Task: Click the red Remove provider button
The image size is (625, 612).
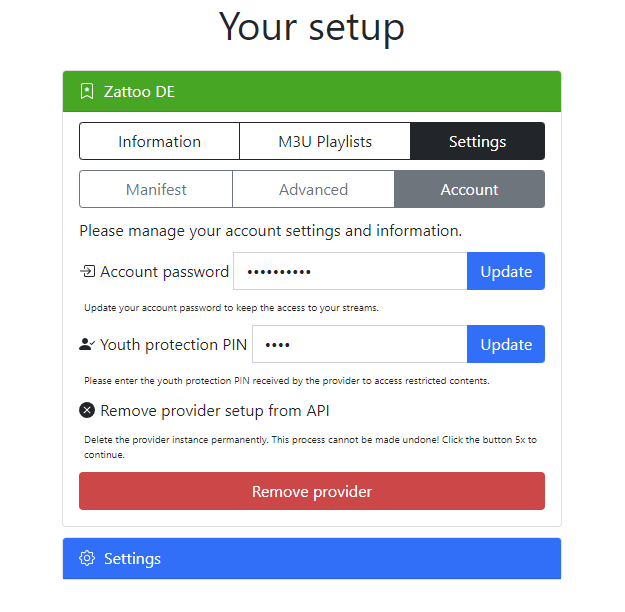Action: pos(312,491)
